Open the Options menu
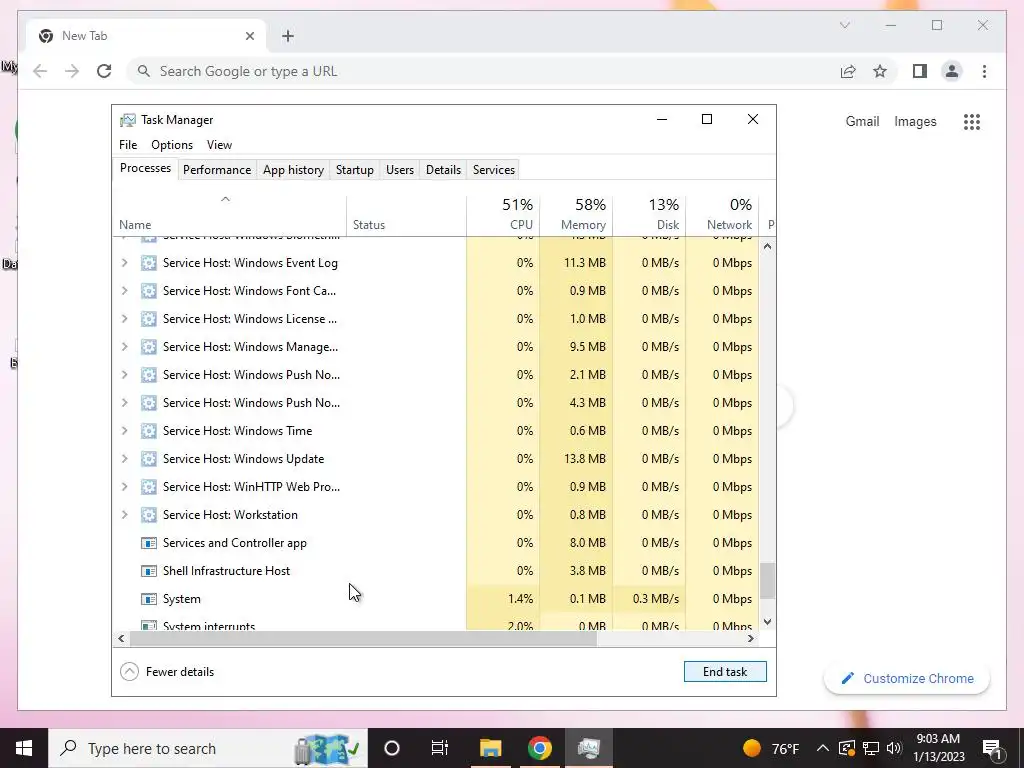 tap(172, 145)
